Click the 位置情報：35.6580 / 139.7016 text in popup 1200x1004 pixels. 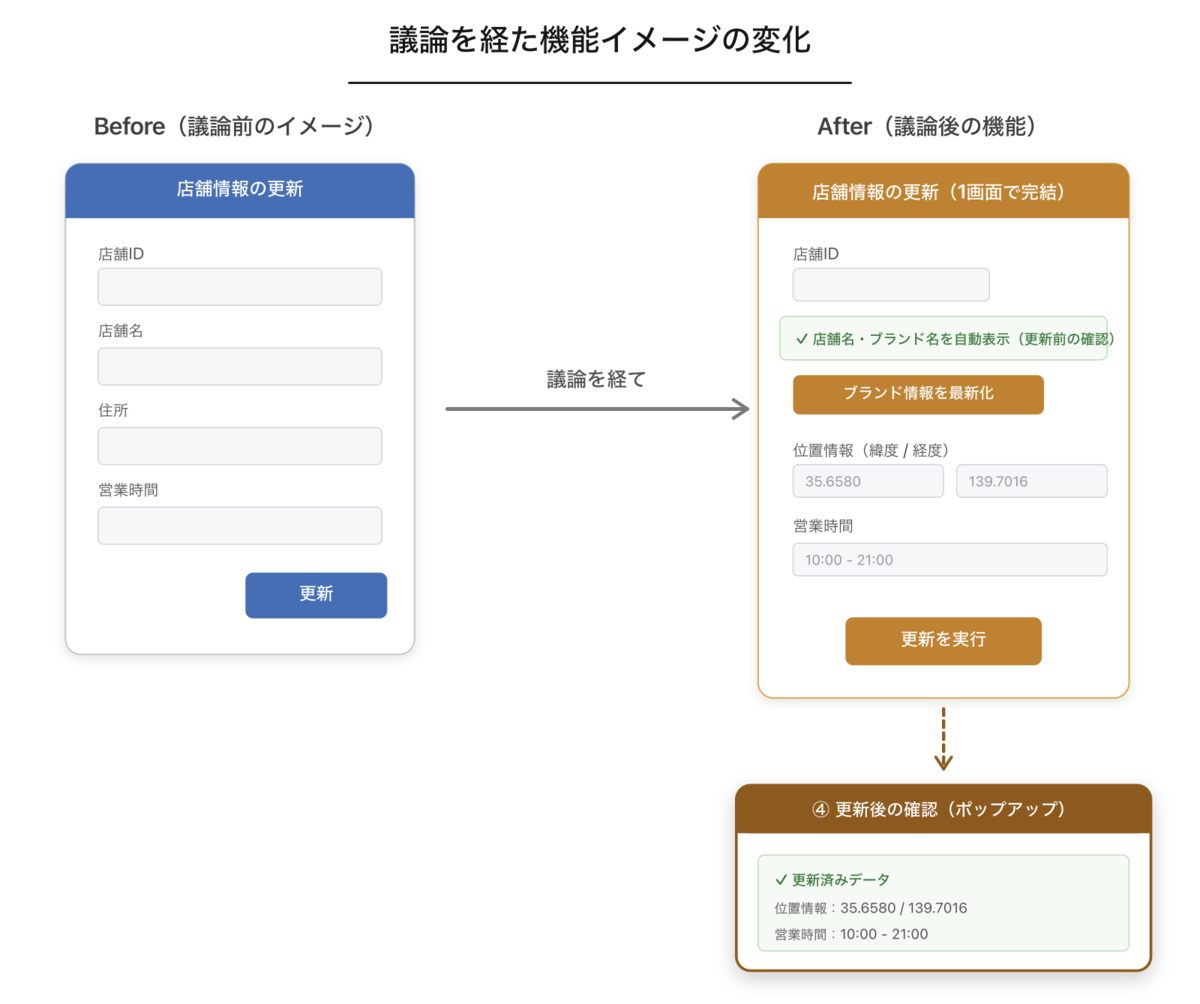(870, 908)
